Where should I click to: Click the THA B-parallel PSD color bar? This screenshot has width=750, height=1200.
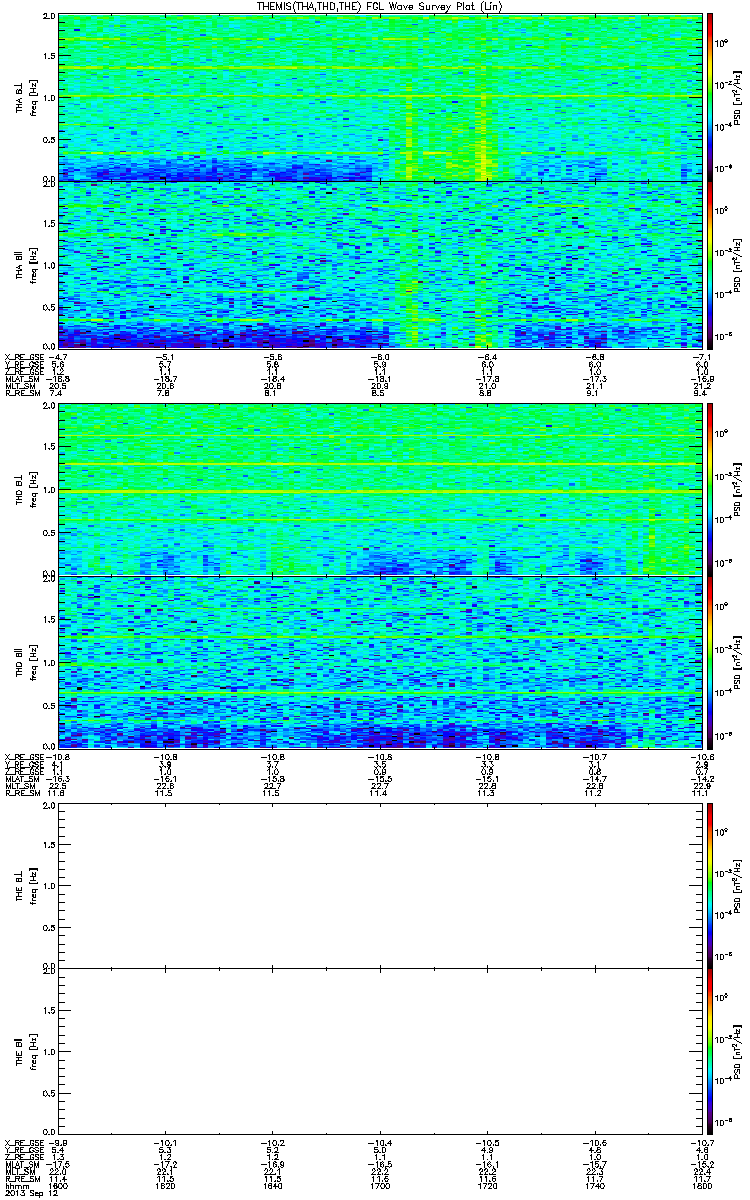711,264
